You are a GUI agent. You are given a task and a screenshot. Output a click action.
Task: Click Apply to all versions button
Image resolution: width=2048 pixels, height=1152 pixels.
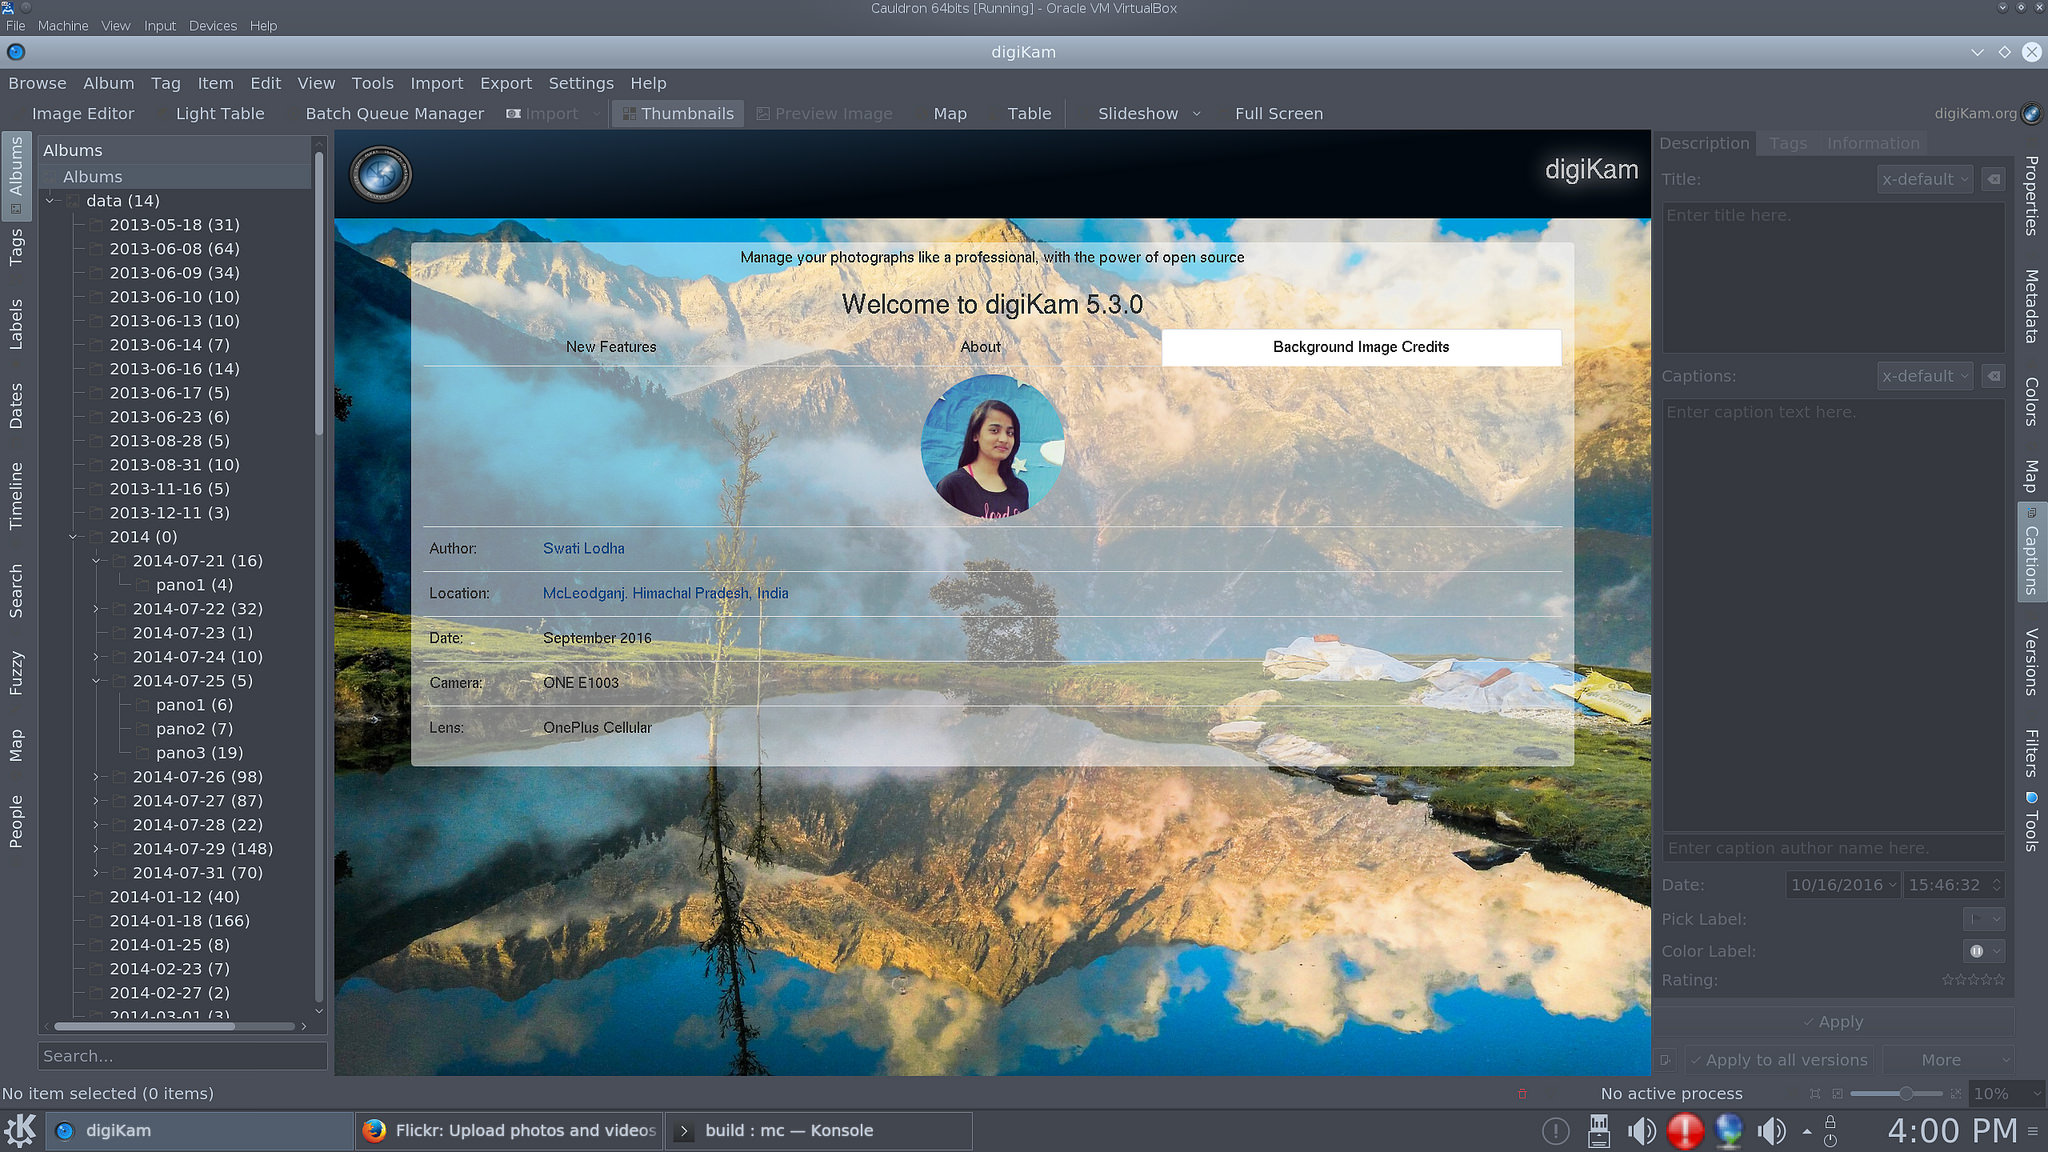[x=1777, y=1060]
